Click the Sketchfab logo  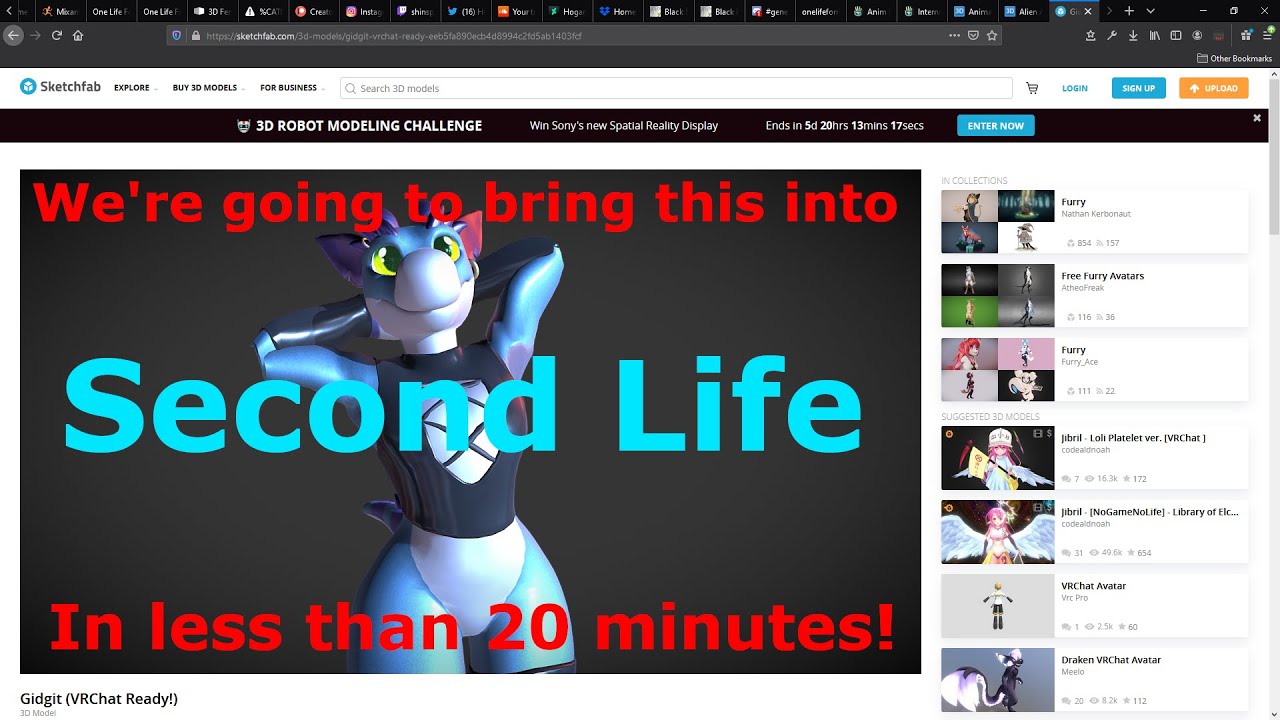[x=60, y=87]
